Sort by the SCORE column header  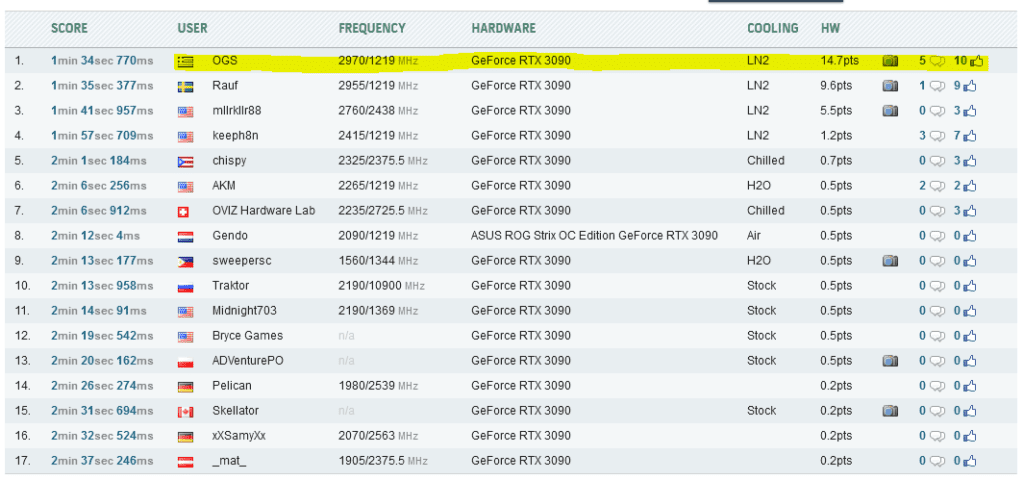coord(69,29)
